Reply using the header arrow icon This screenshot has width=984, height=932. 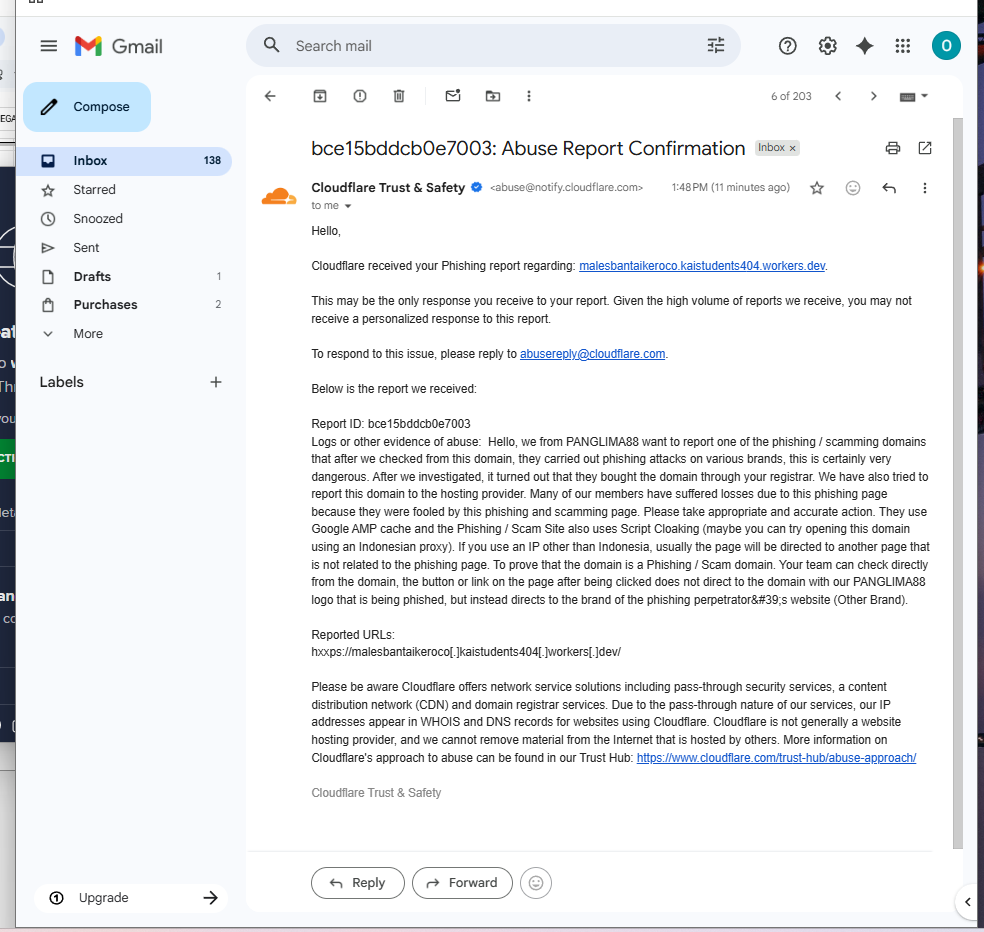point(889,188)
